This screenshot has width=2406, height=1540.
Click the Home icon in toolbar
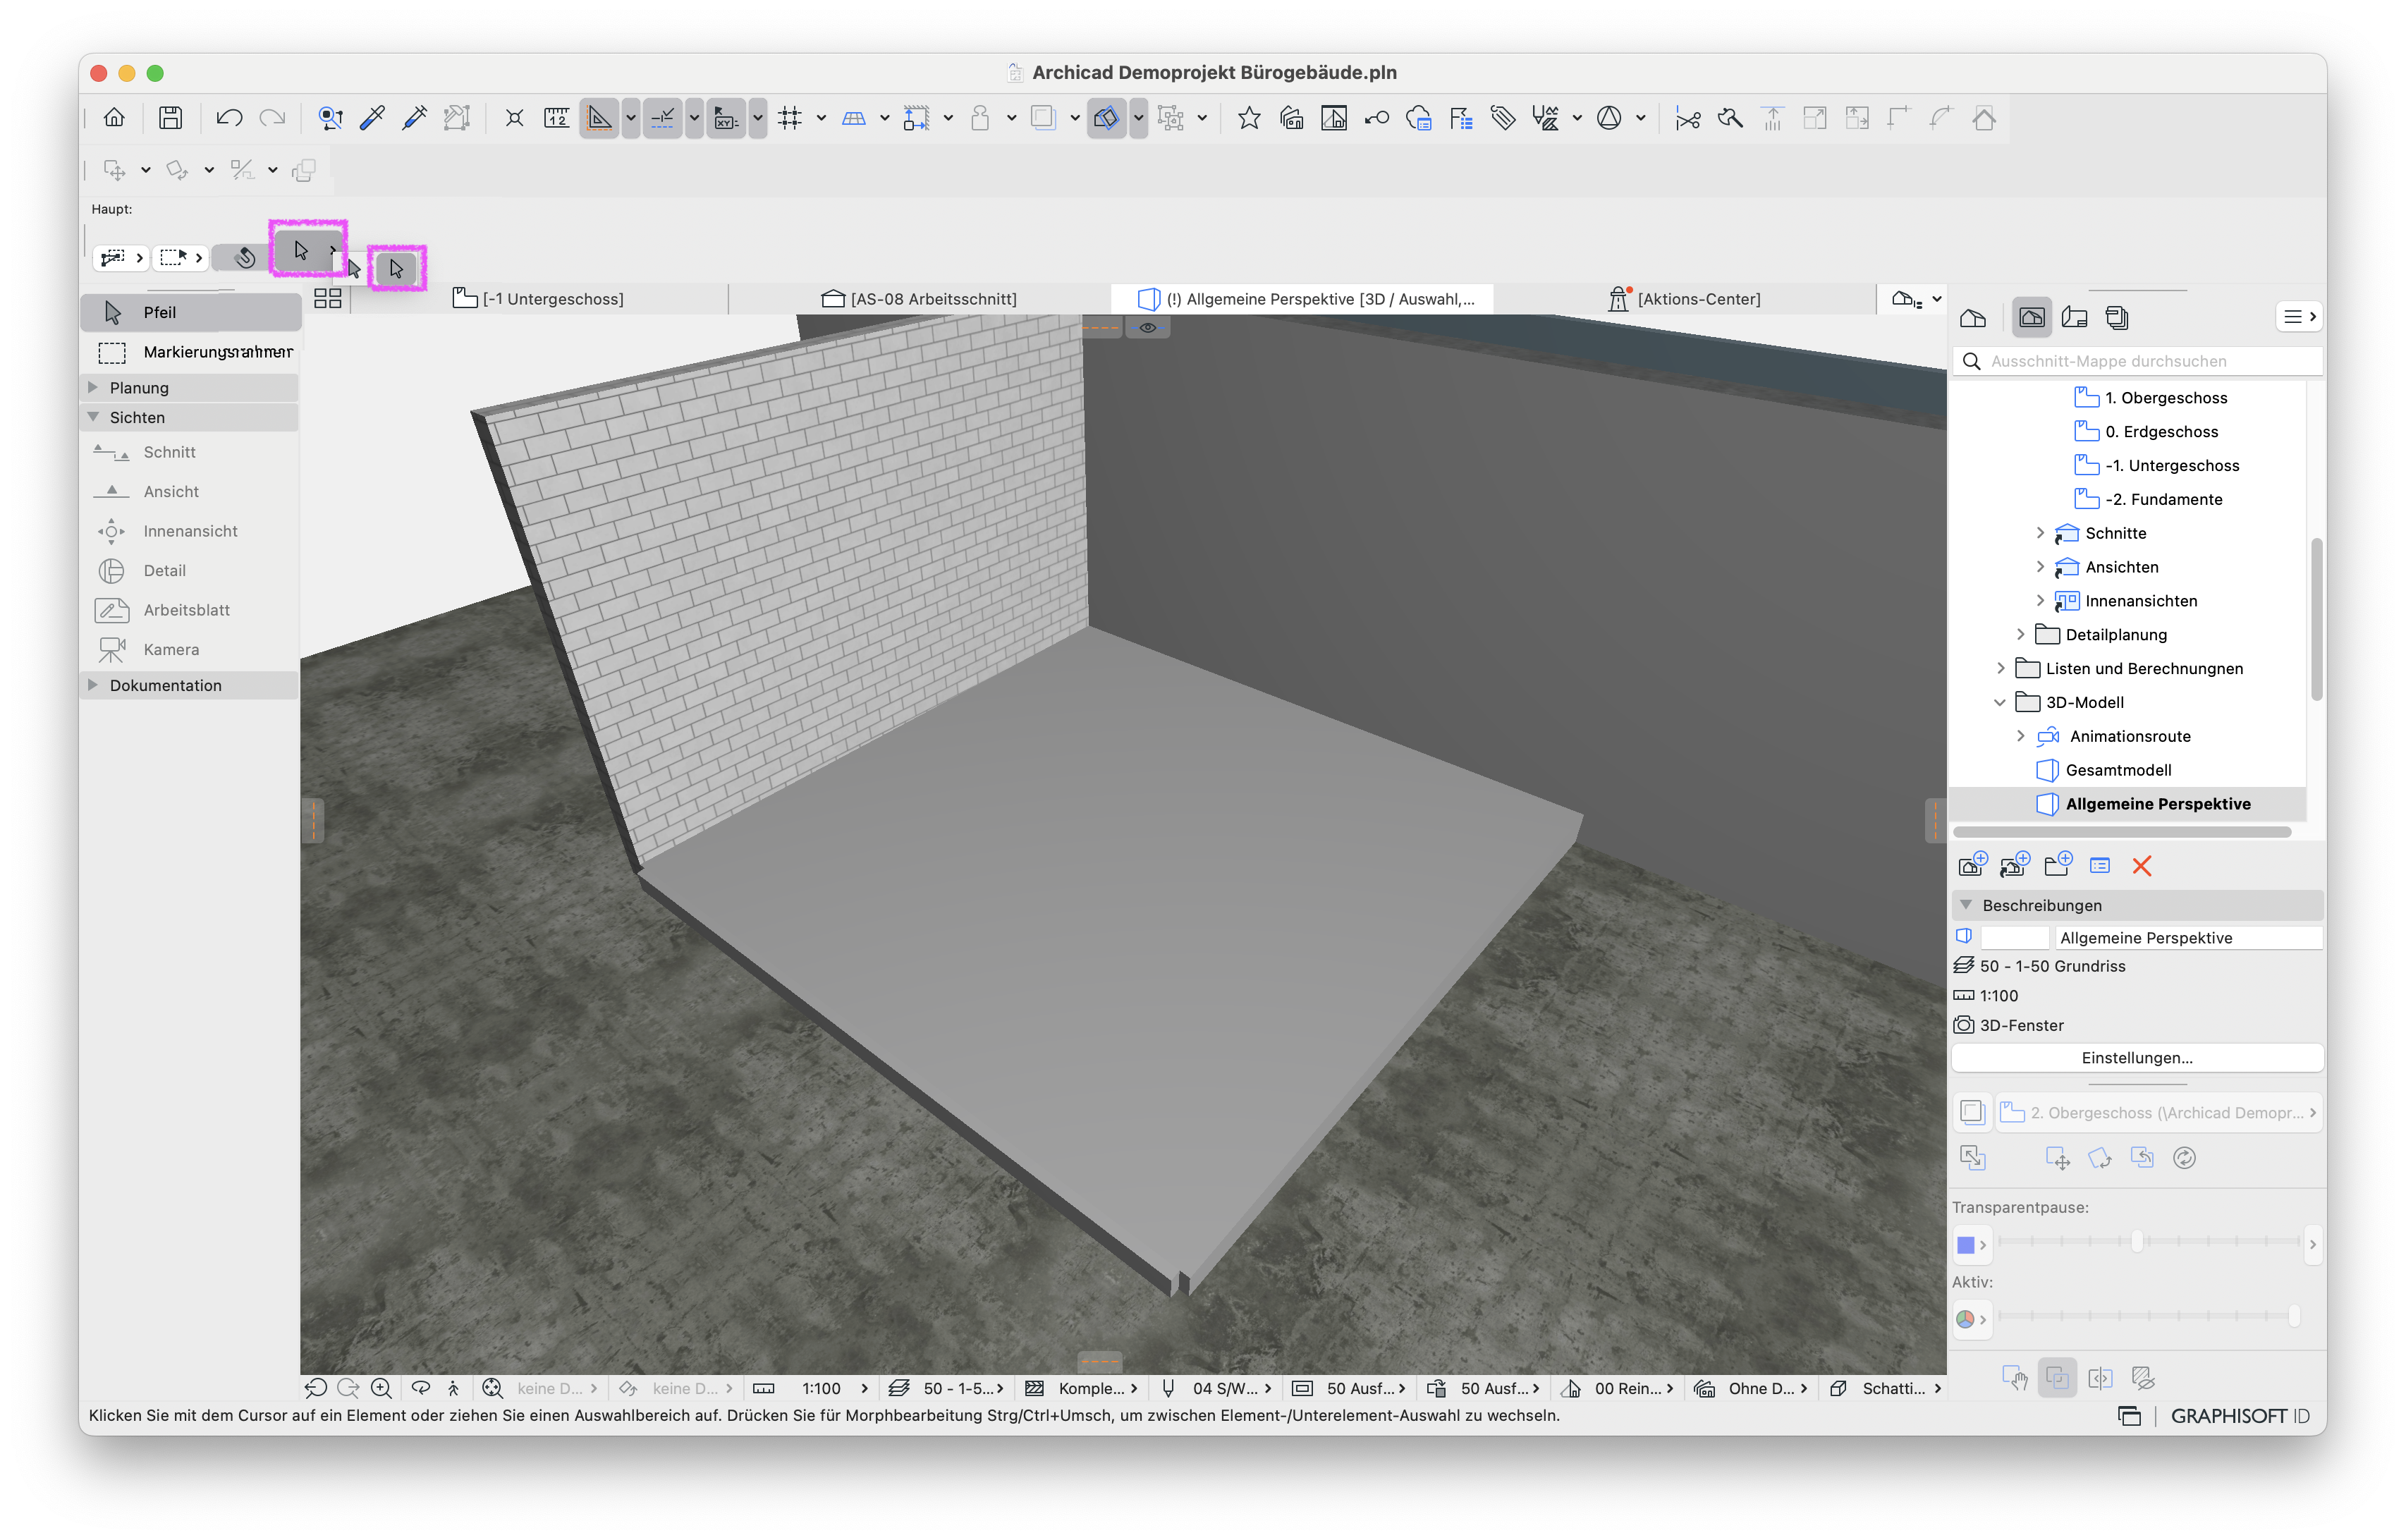(114, 118)
